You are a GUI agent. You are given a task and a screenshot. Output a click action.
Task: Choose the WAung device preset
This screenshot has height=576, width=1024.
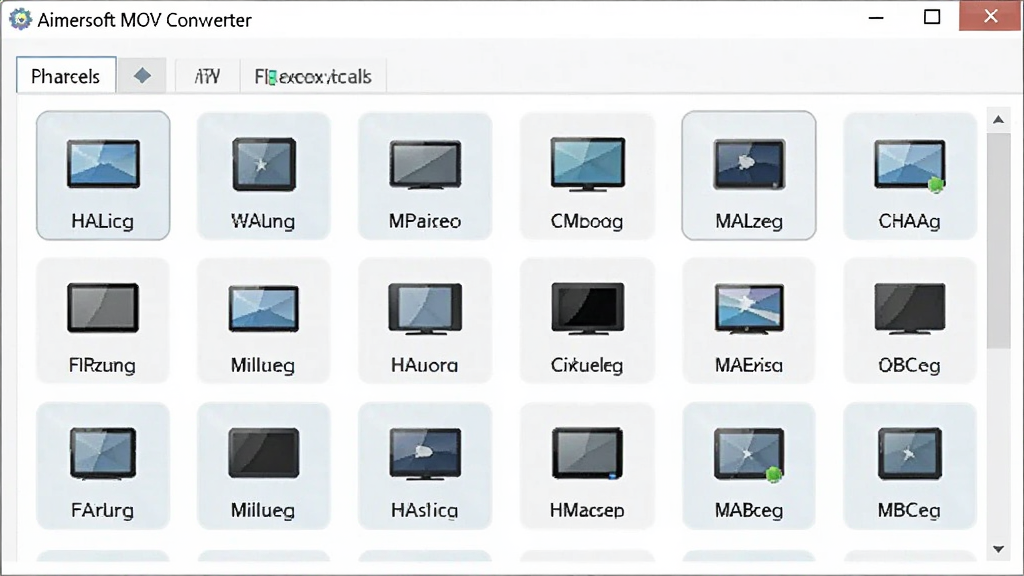264,175
